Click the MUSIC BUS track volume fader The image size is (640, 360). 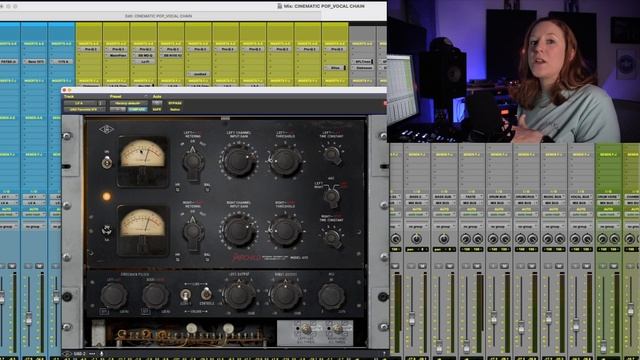[548, 317]
